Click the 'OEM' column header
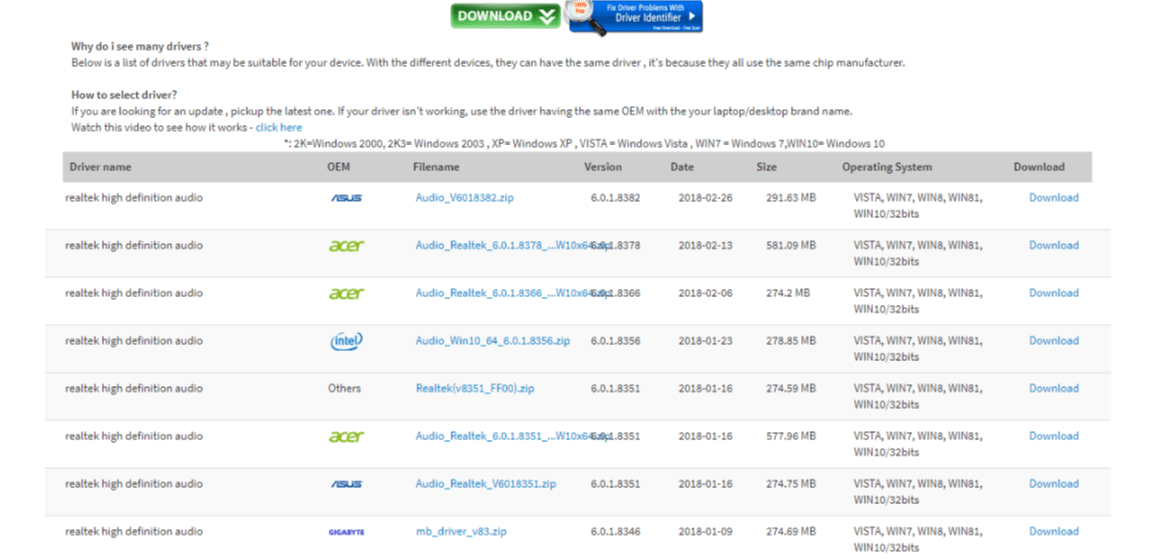The width and height of the screenshot is (1151, 559). click(338, 167)
